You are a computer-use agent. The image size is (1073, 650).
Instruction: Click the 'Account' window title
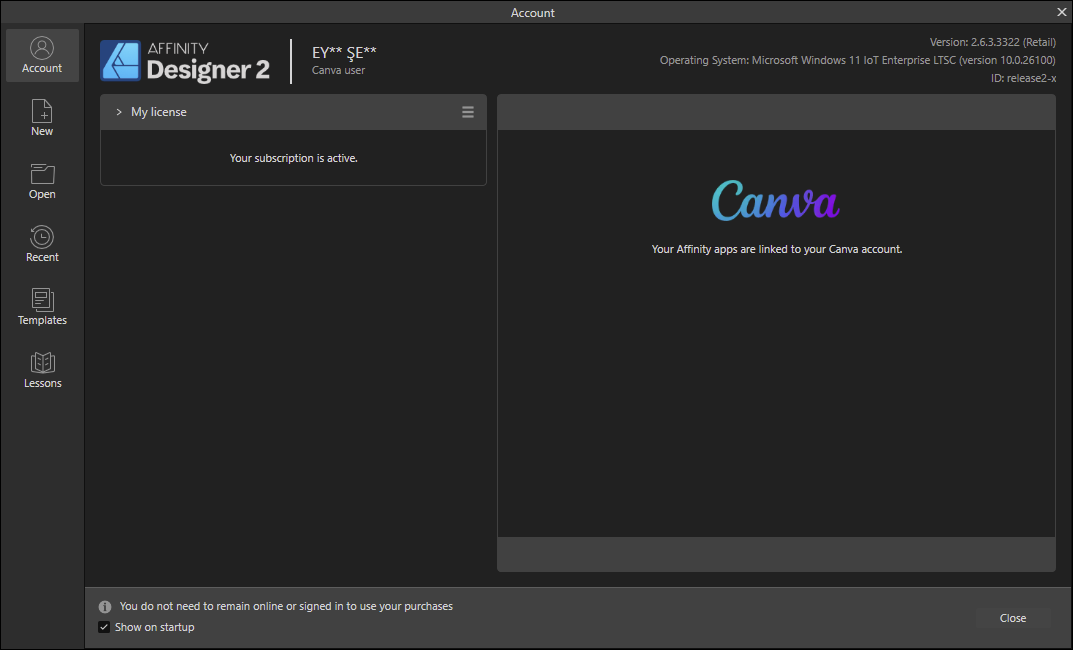click(532, 12)
